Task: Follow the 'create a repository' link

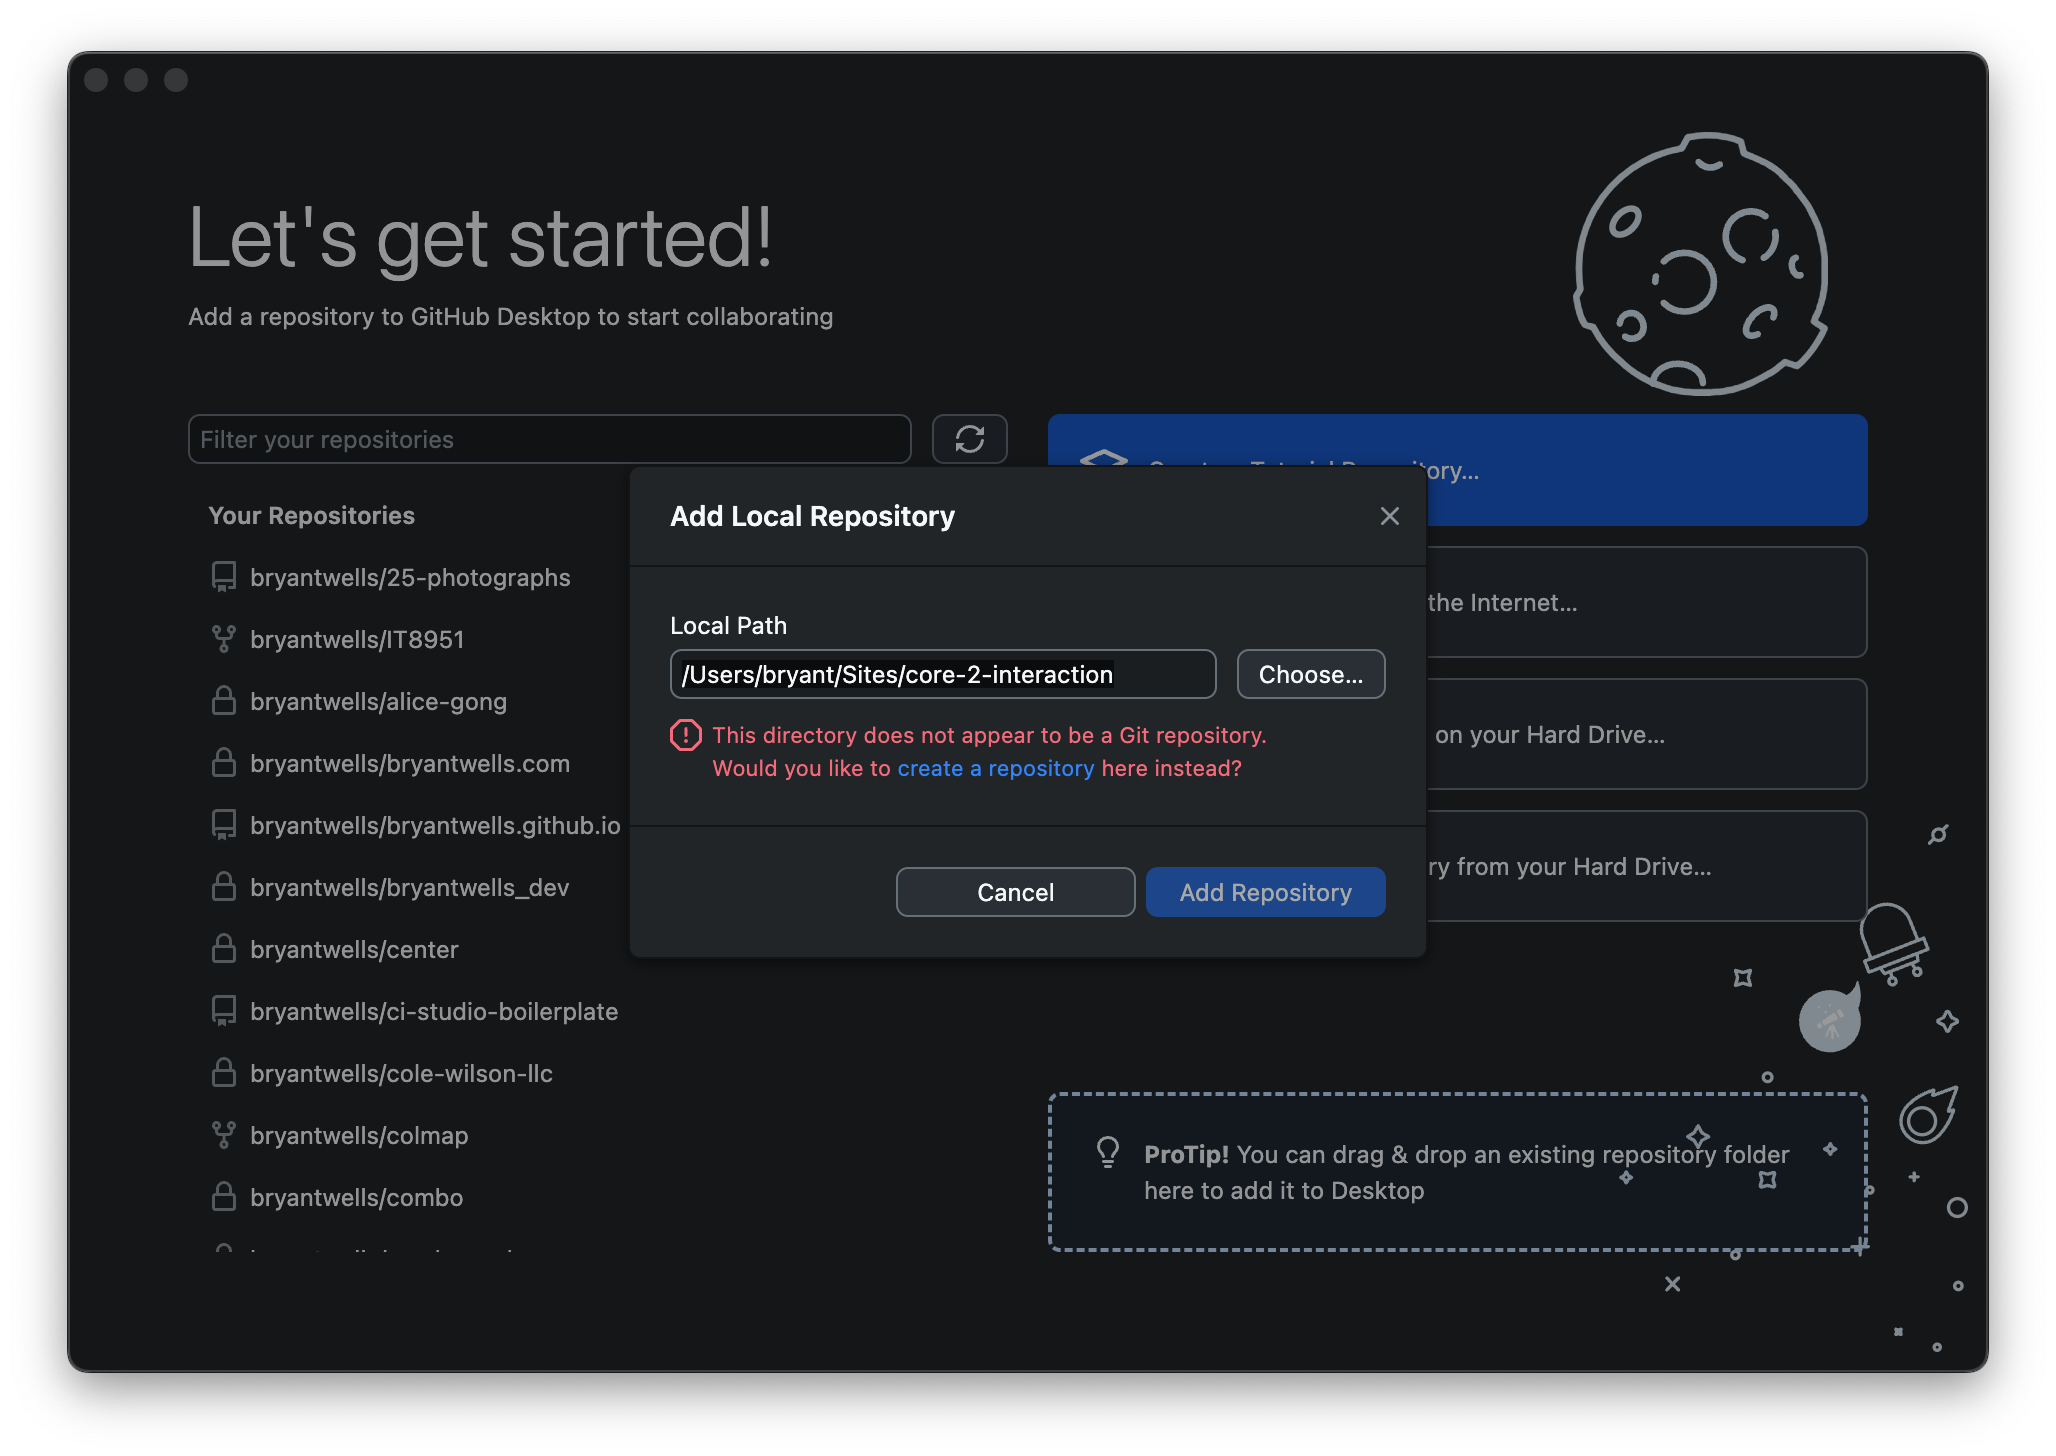Action: (x=995, y=768)
